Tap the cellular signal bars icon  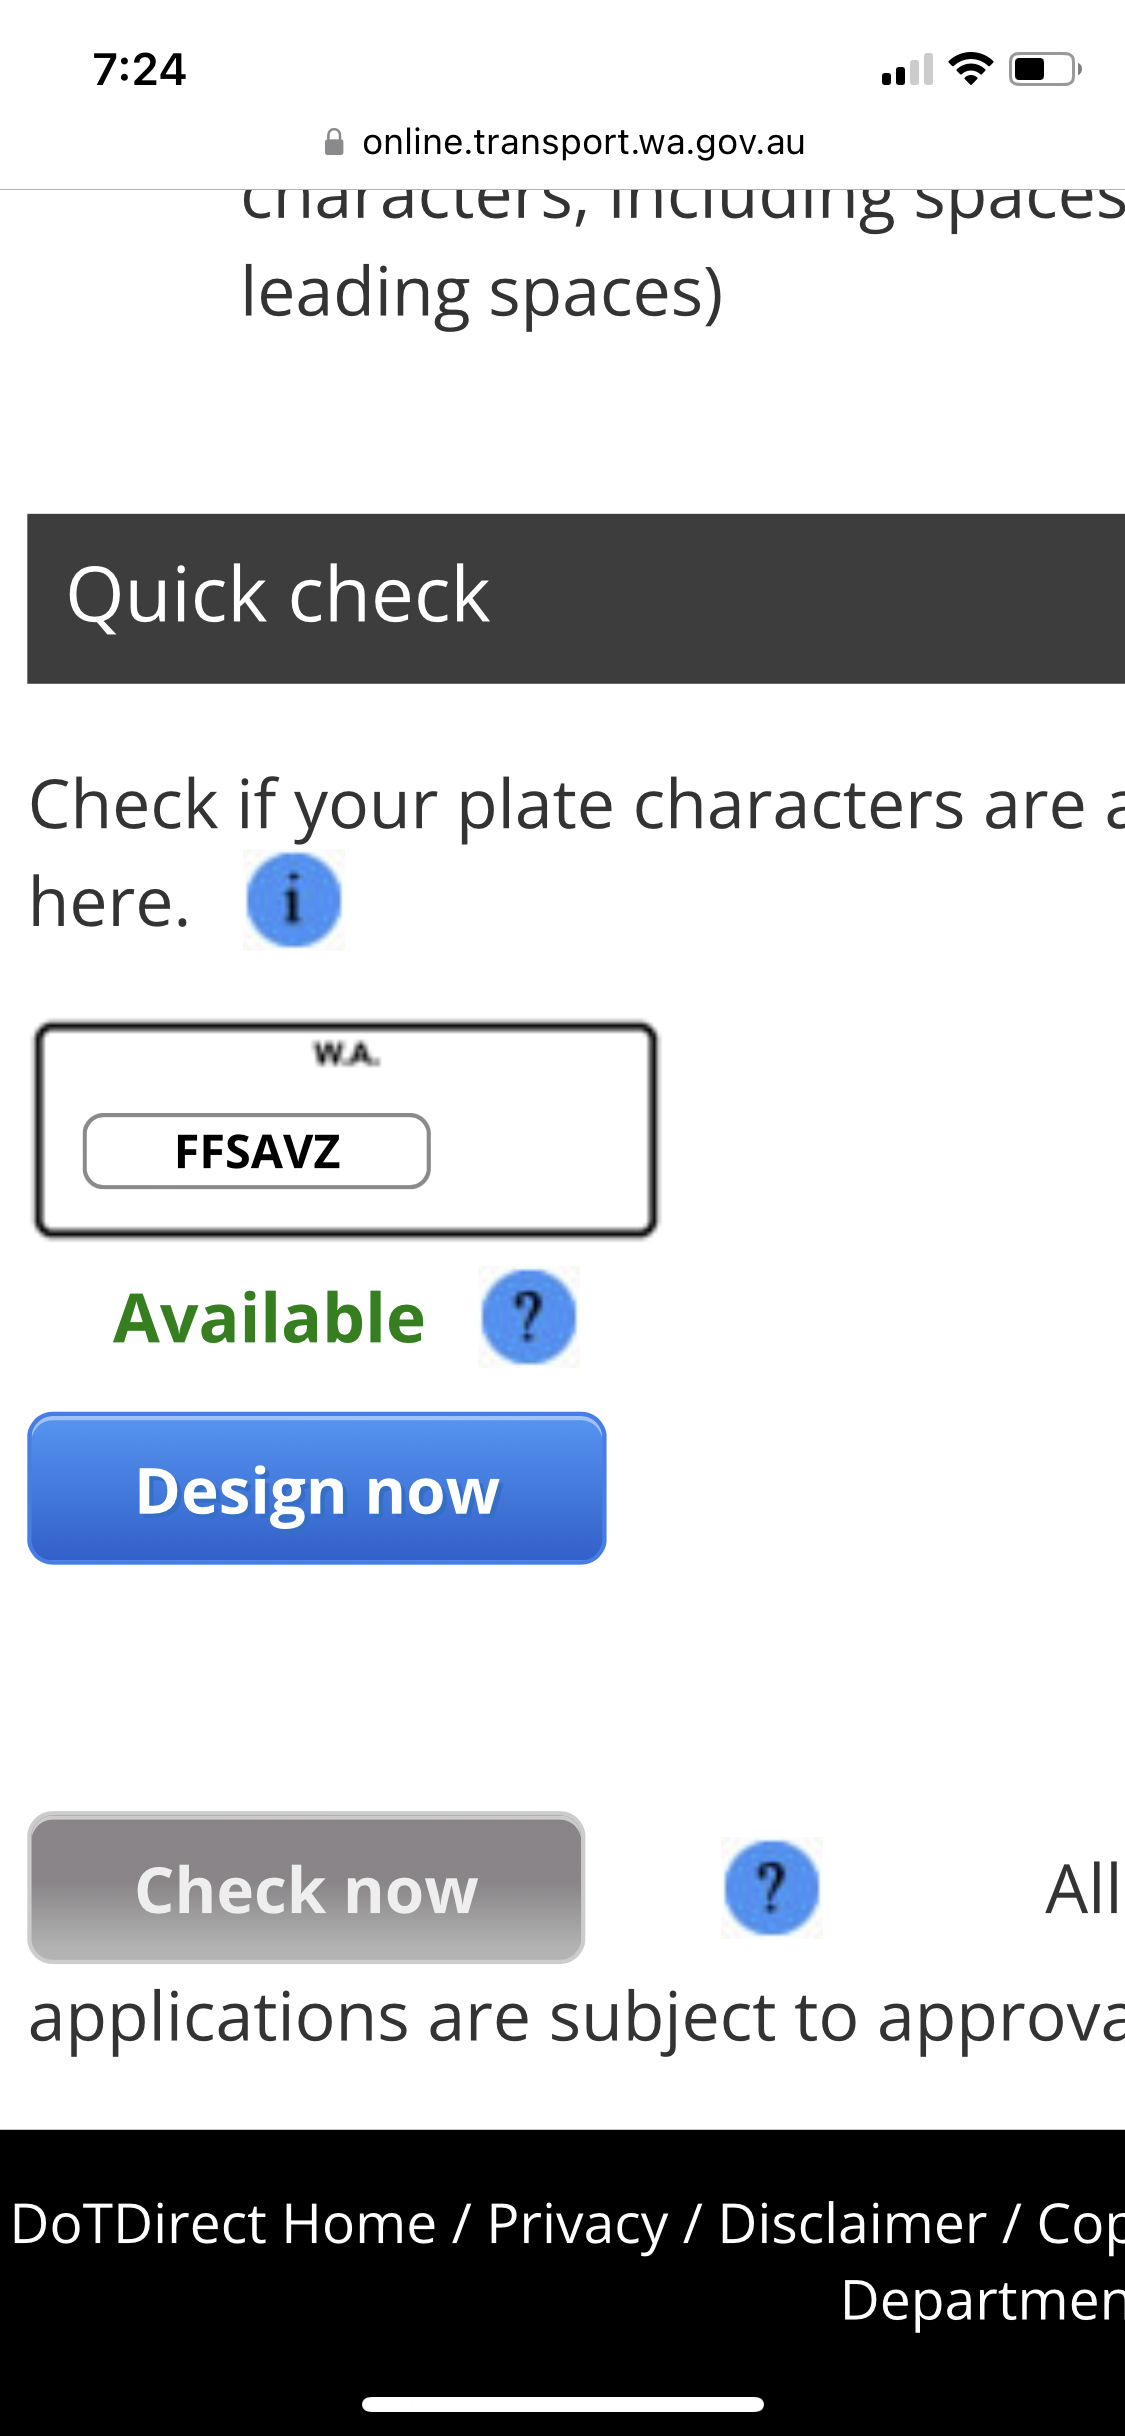pos(906,70)
